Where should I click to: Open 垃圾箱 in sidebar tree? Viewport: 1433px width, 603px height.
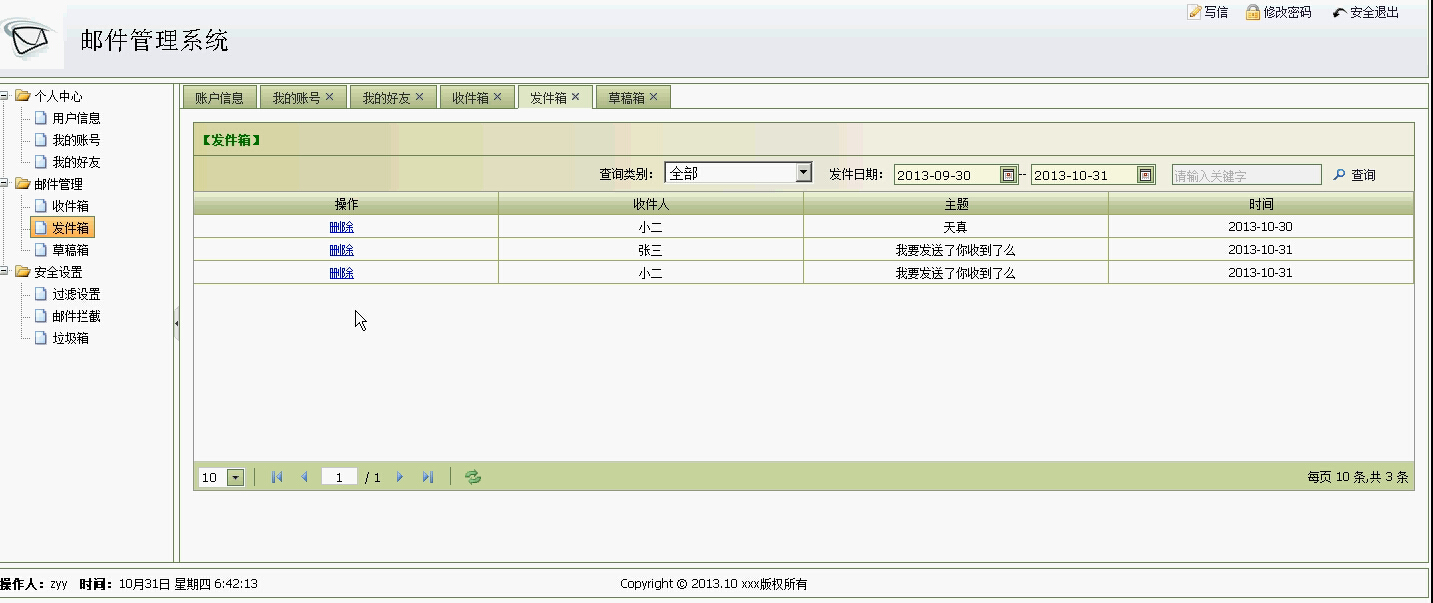coord(70,338)
